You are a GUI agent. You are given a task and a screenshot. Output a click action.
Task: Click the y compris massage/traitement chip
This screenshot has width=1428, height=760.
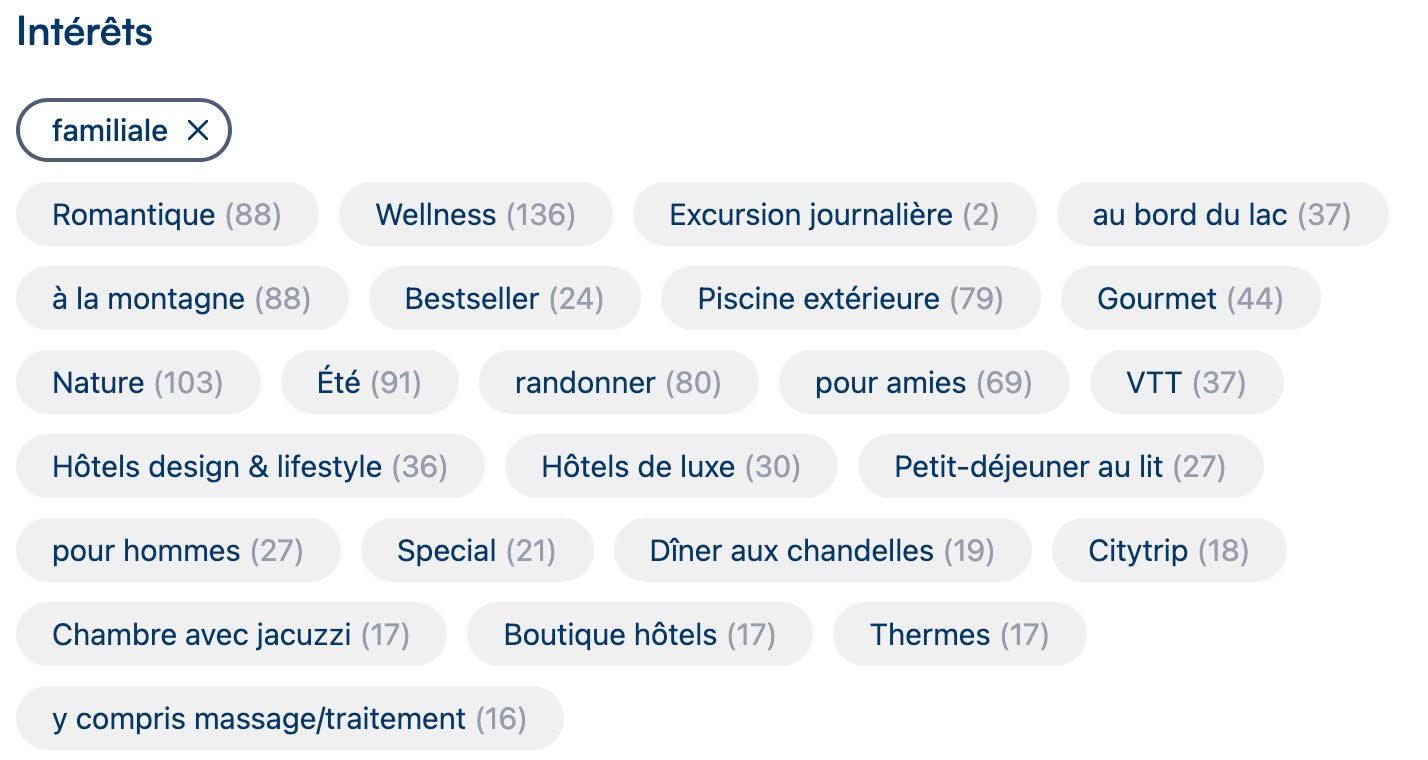(289, 717)
